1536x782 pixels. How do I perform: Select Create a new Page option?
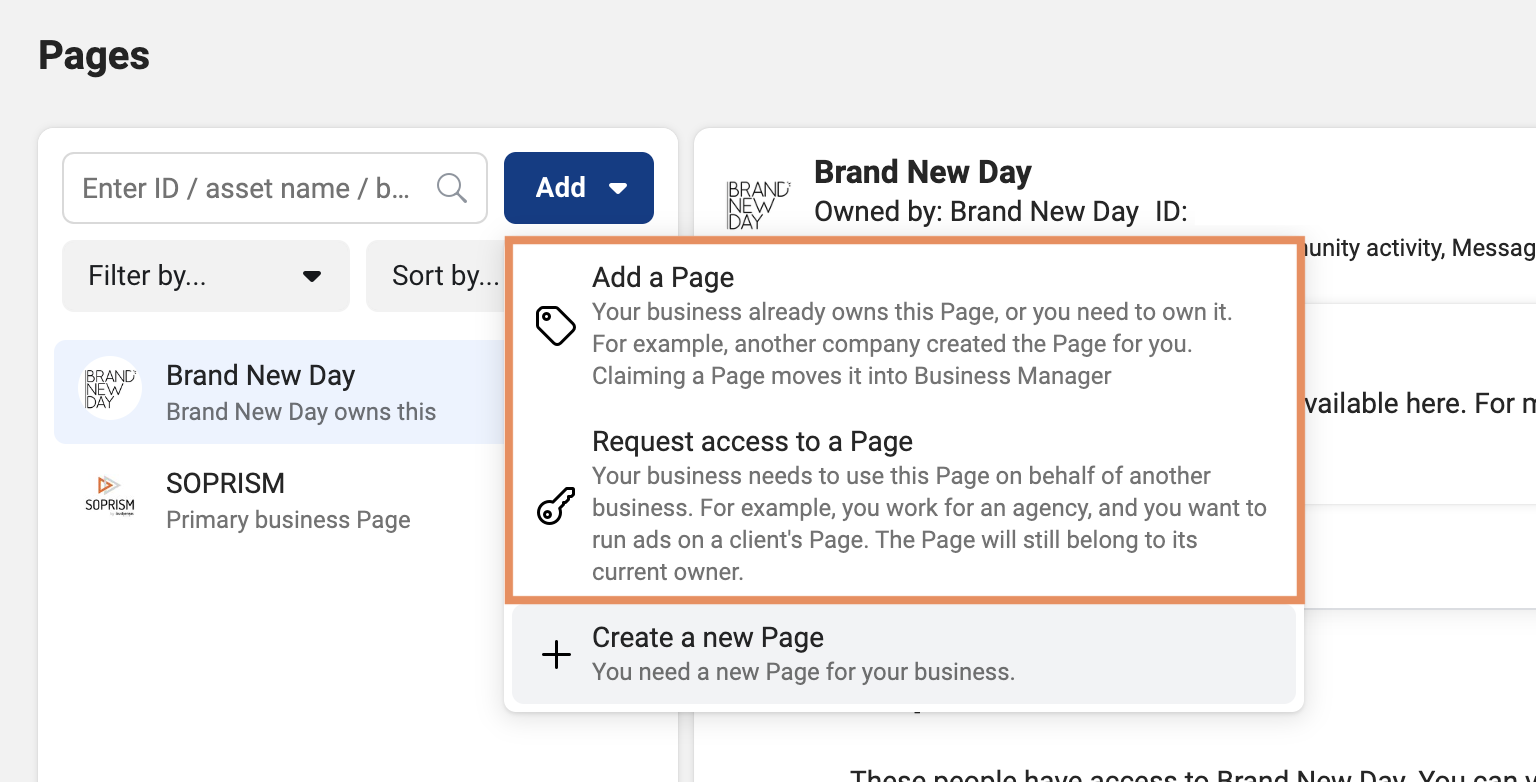[904, 655]
